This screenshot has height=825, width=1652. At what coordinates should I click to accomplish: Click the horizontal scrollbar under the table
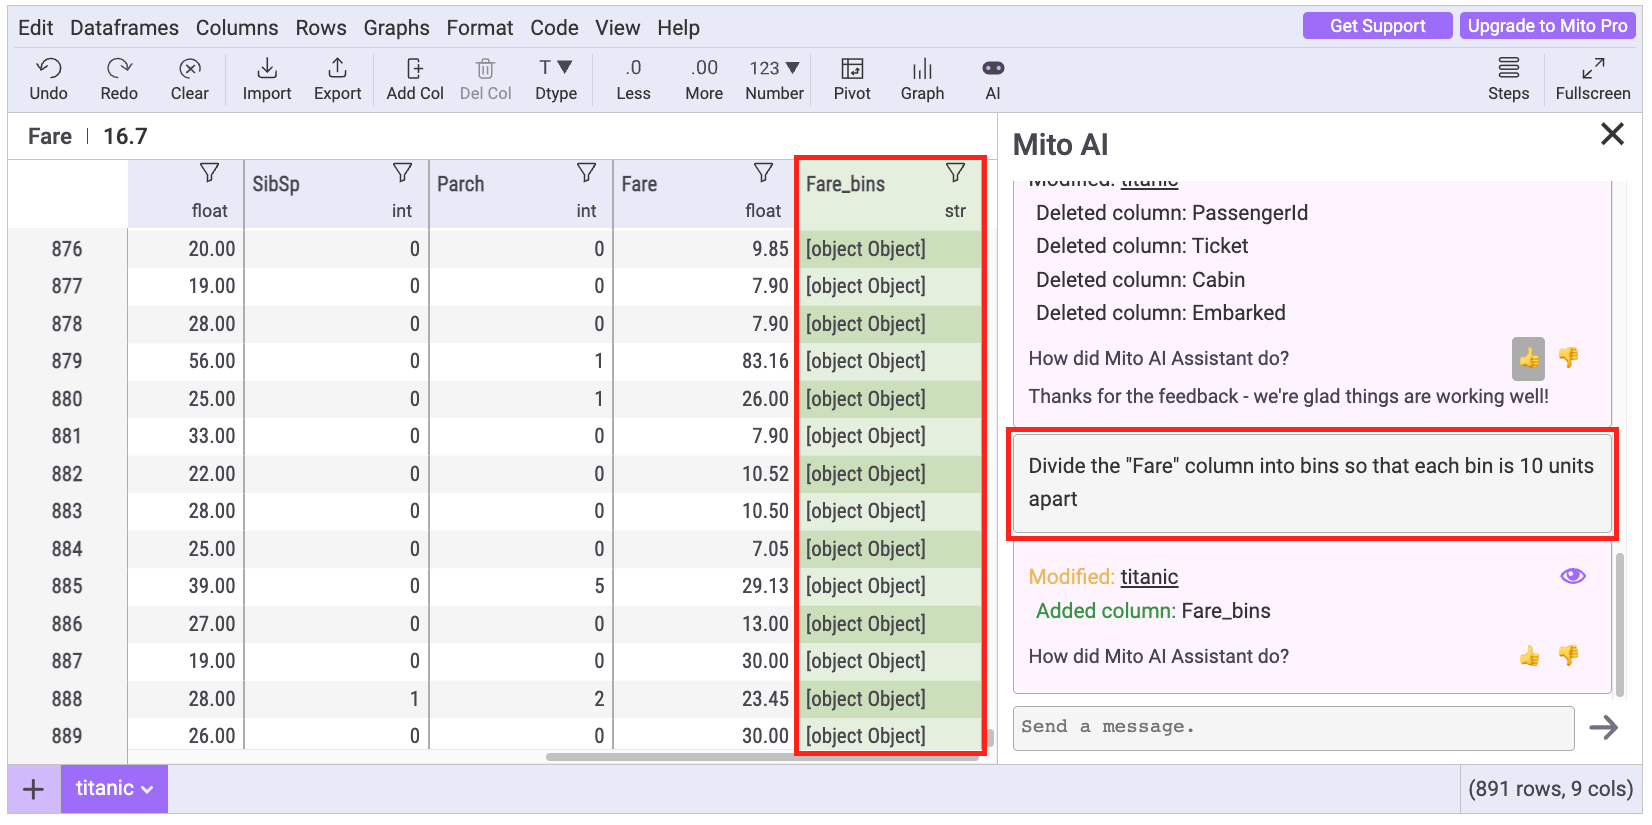pos(760,757)
